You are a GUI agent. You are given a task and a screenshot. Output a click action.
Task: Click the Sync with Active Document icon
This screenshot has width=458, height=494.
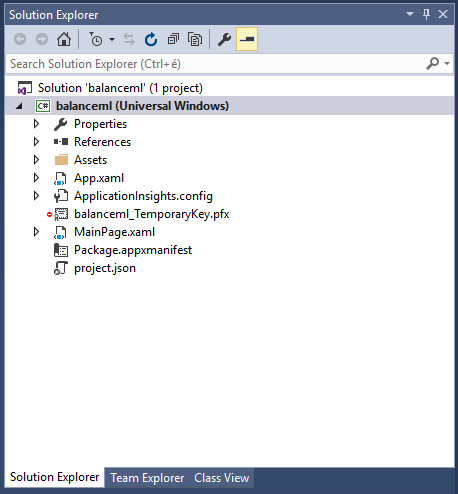(x=129, y=39)
